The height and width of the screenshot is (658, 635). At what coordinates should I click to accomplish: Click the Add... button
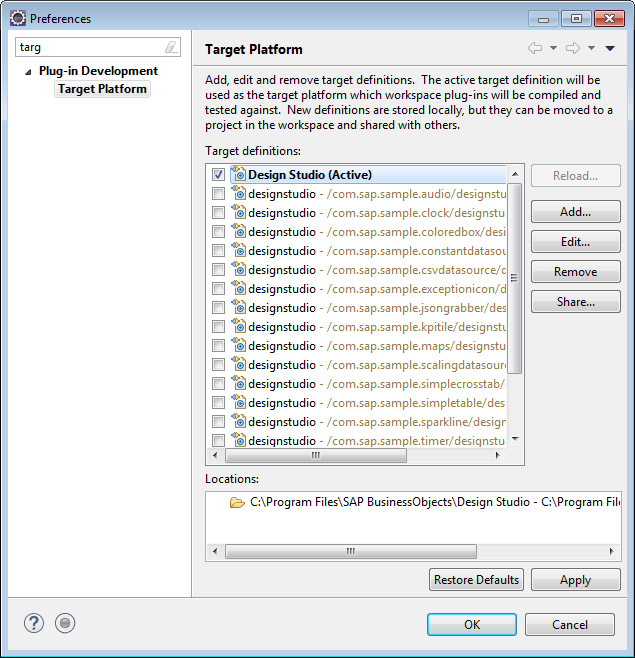point(575,212)
